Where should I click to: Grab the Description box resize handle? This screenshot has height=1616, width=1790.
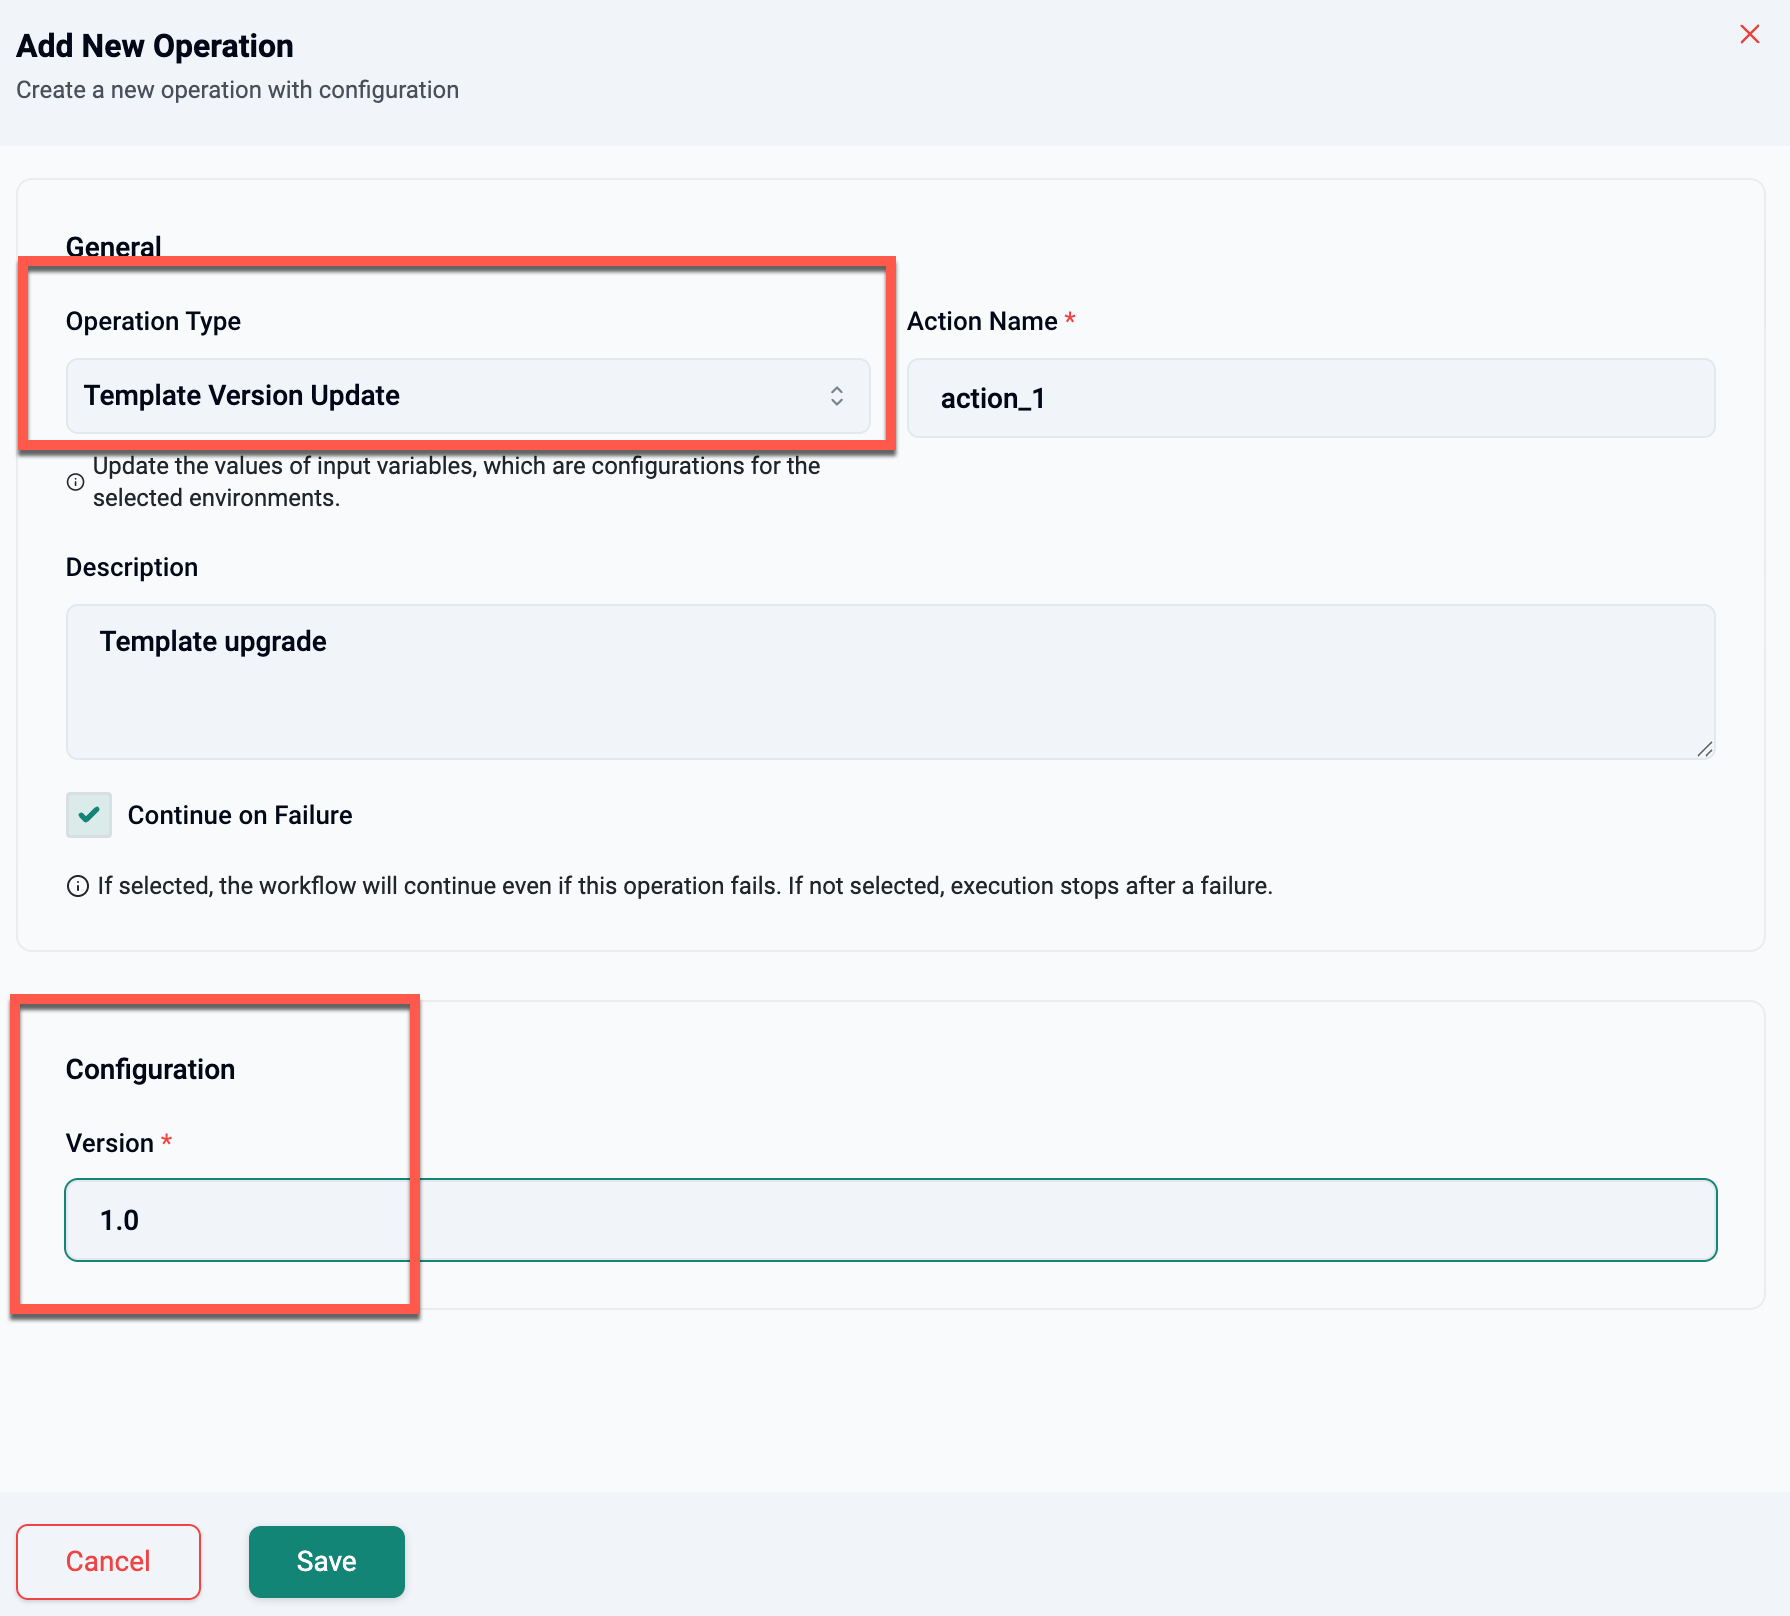[1704, 749]
